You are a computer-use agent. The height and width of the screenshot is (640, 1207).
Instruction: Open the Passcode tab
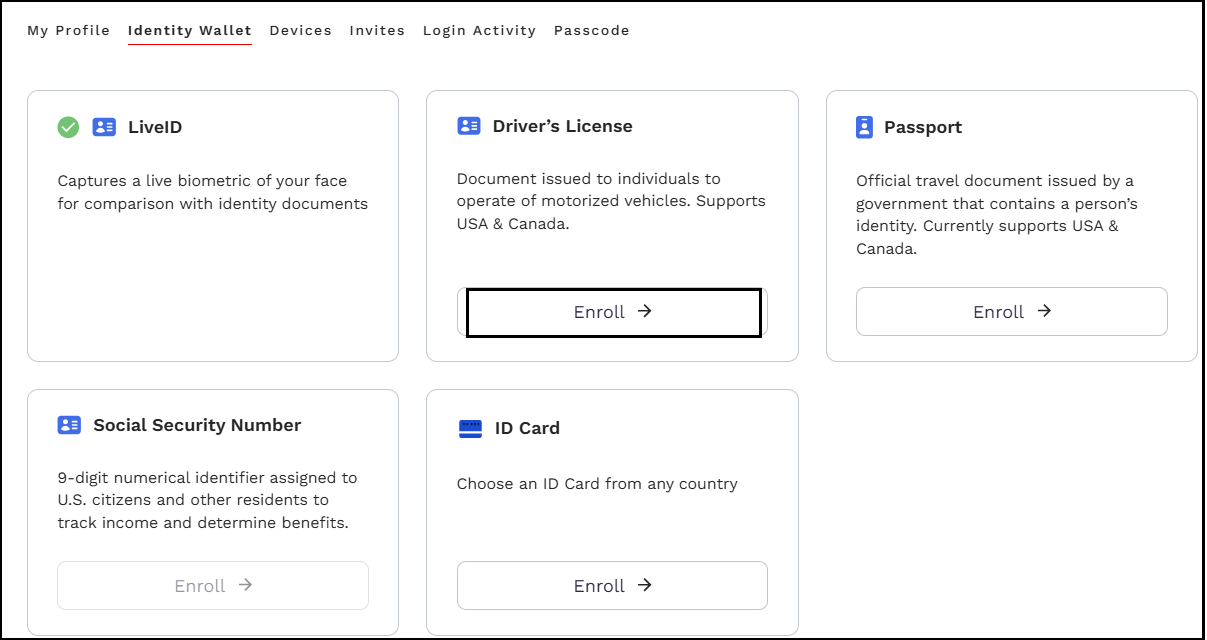(592, 31)
